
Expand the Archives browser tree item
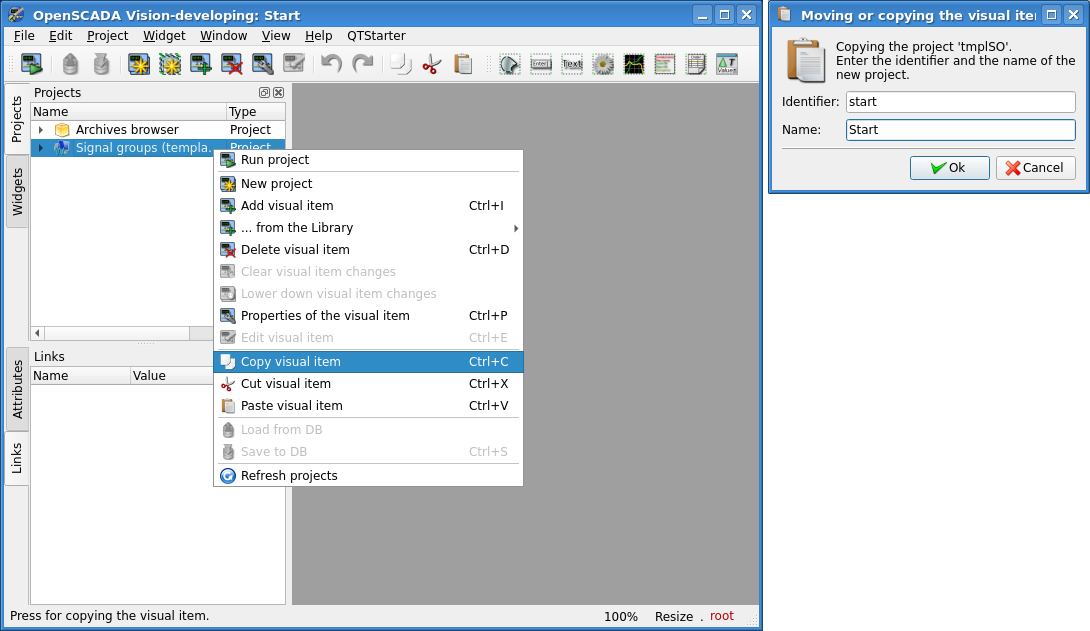coord(41,130)
